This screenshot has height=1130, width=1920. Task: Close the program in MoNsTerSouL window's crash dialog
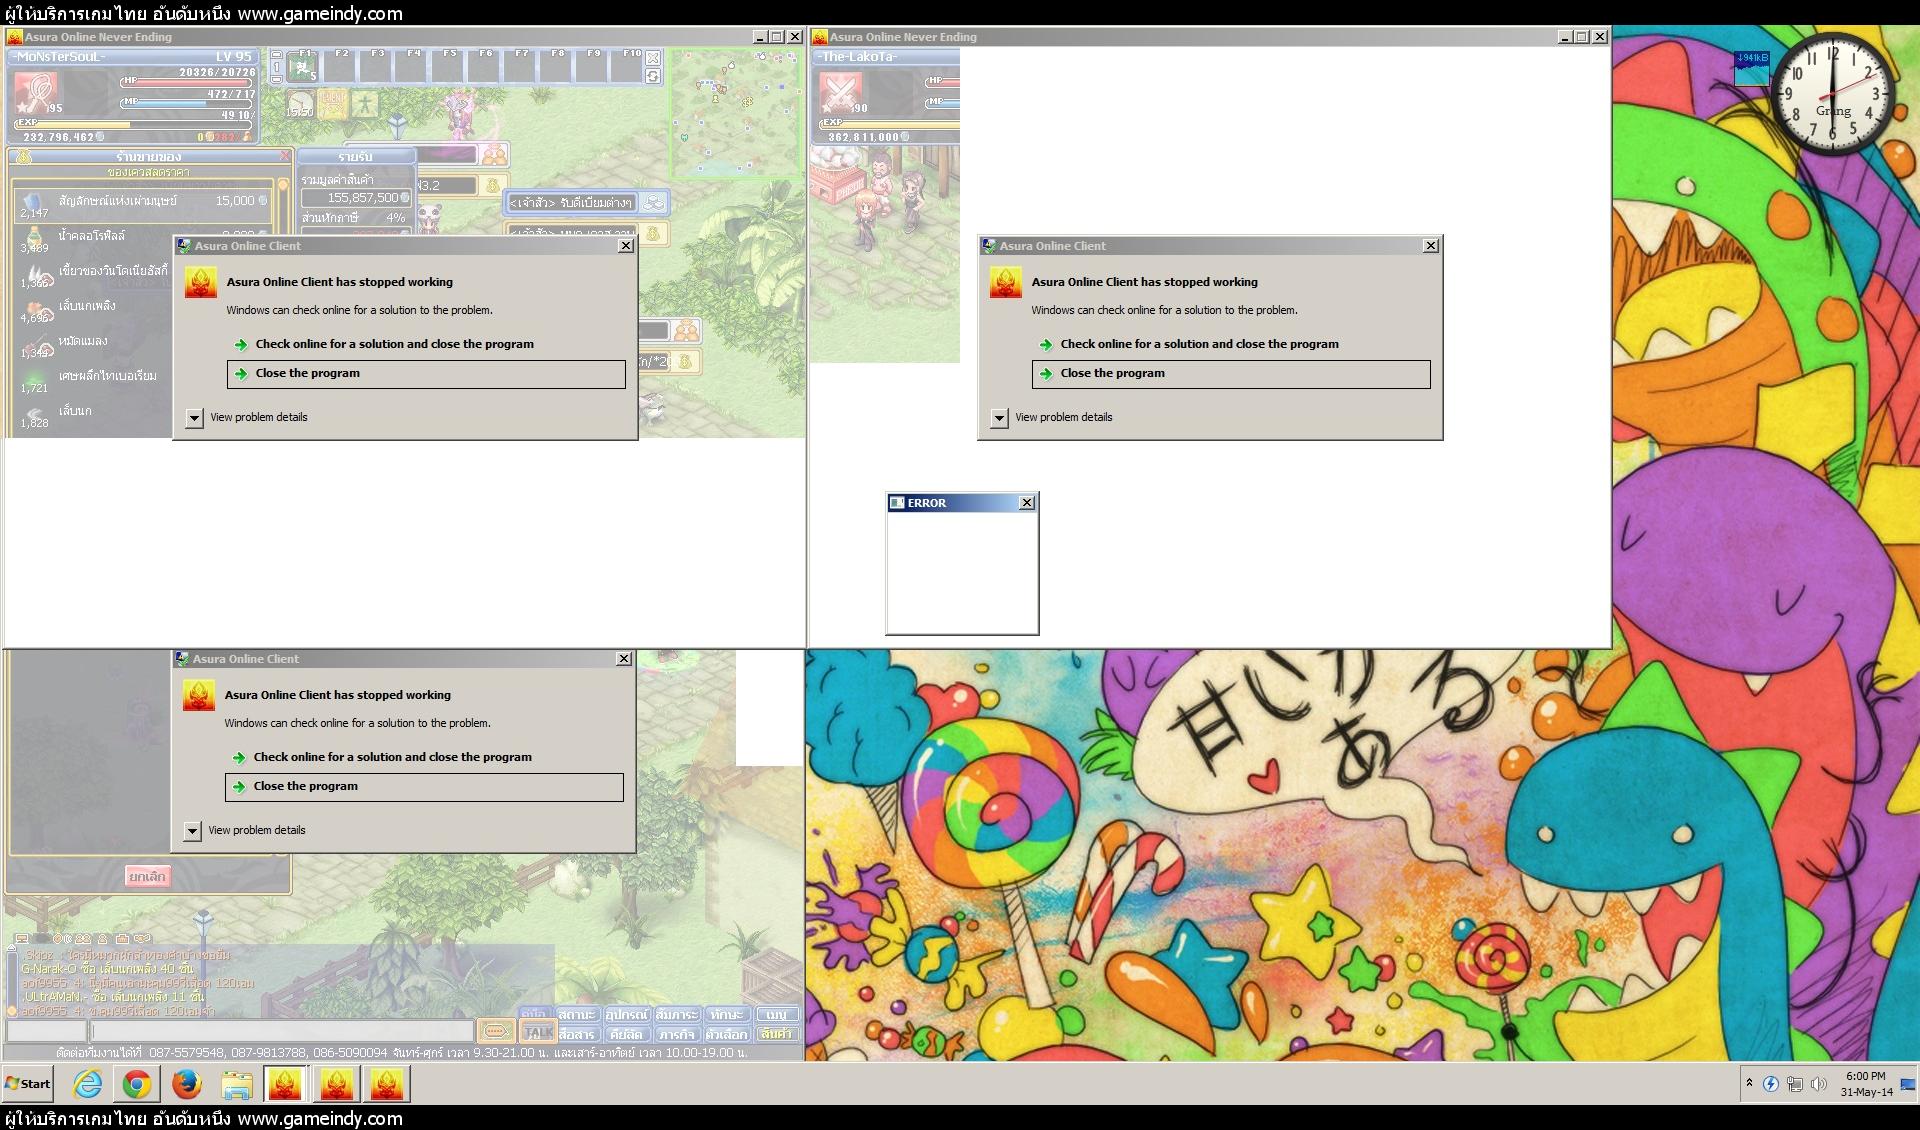pyautogui.click(x=426, y=374)
